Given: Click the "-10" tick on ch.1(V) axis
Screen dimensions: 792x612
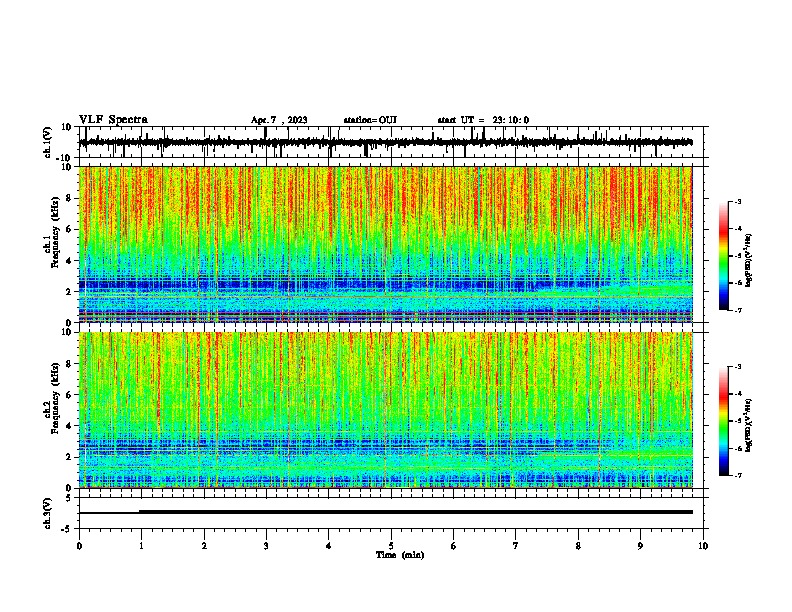Looking at the screenshot, I should tap(65, 158).
